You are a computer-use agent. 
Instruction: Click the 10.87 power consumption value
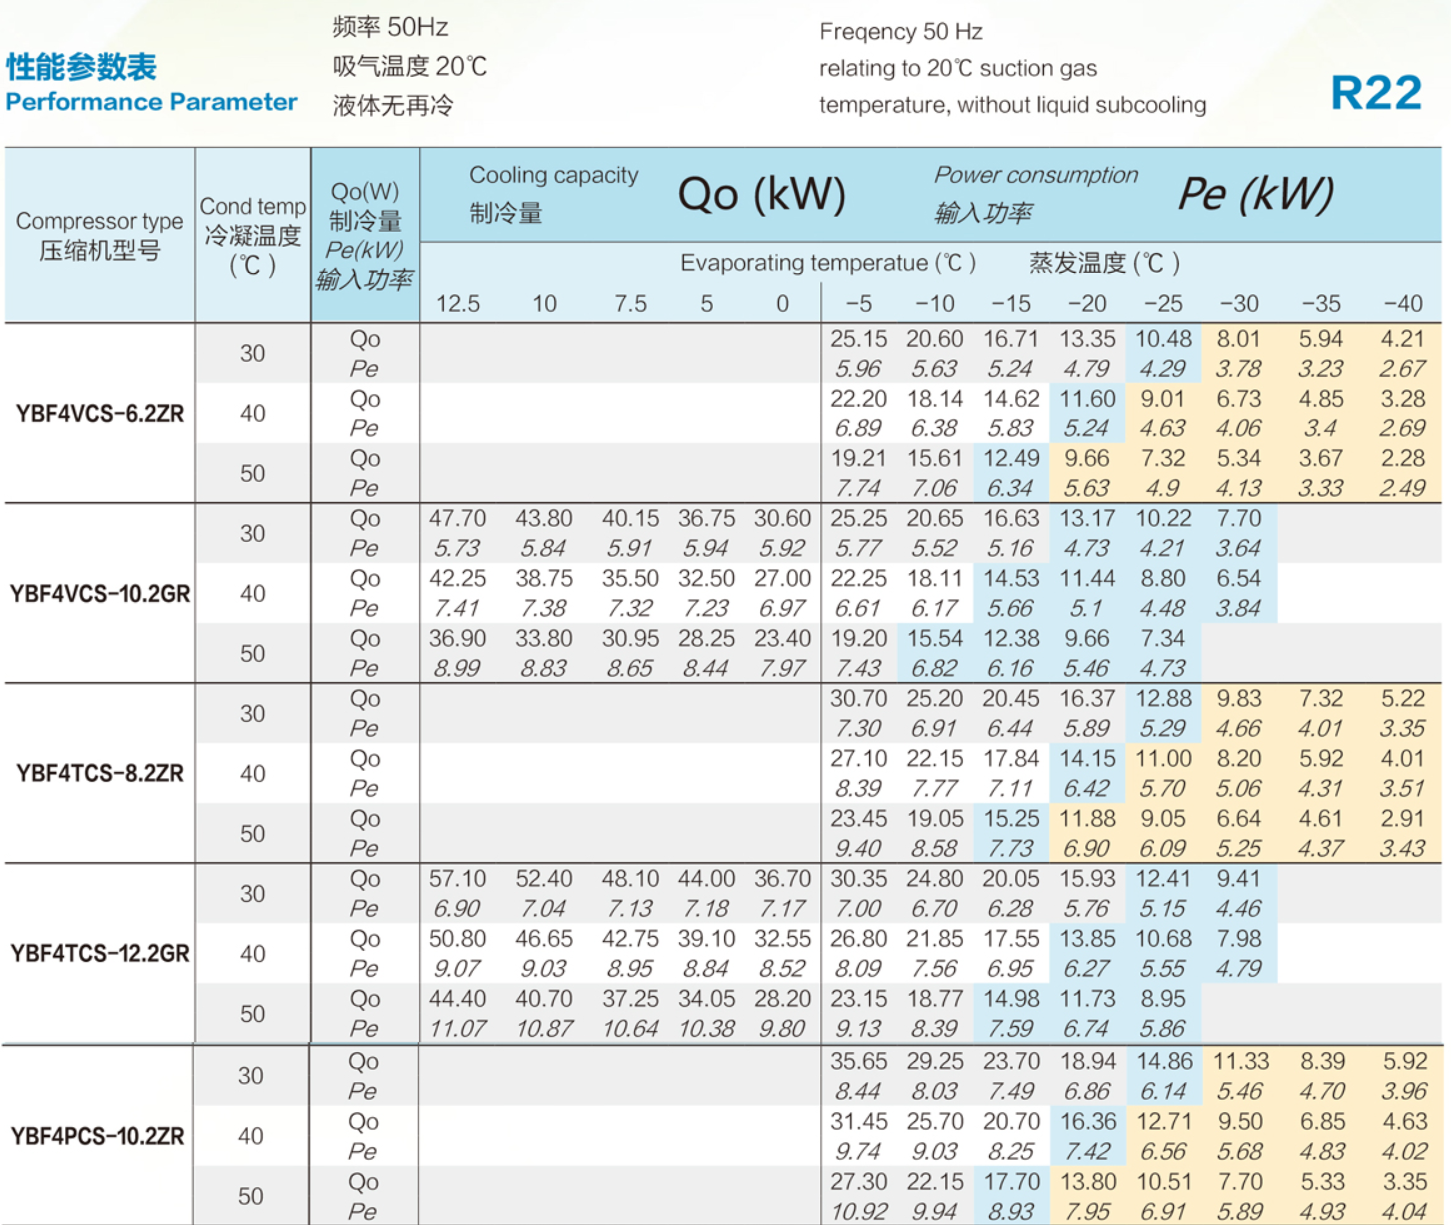tap(544, 1028)
